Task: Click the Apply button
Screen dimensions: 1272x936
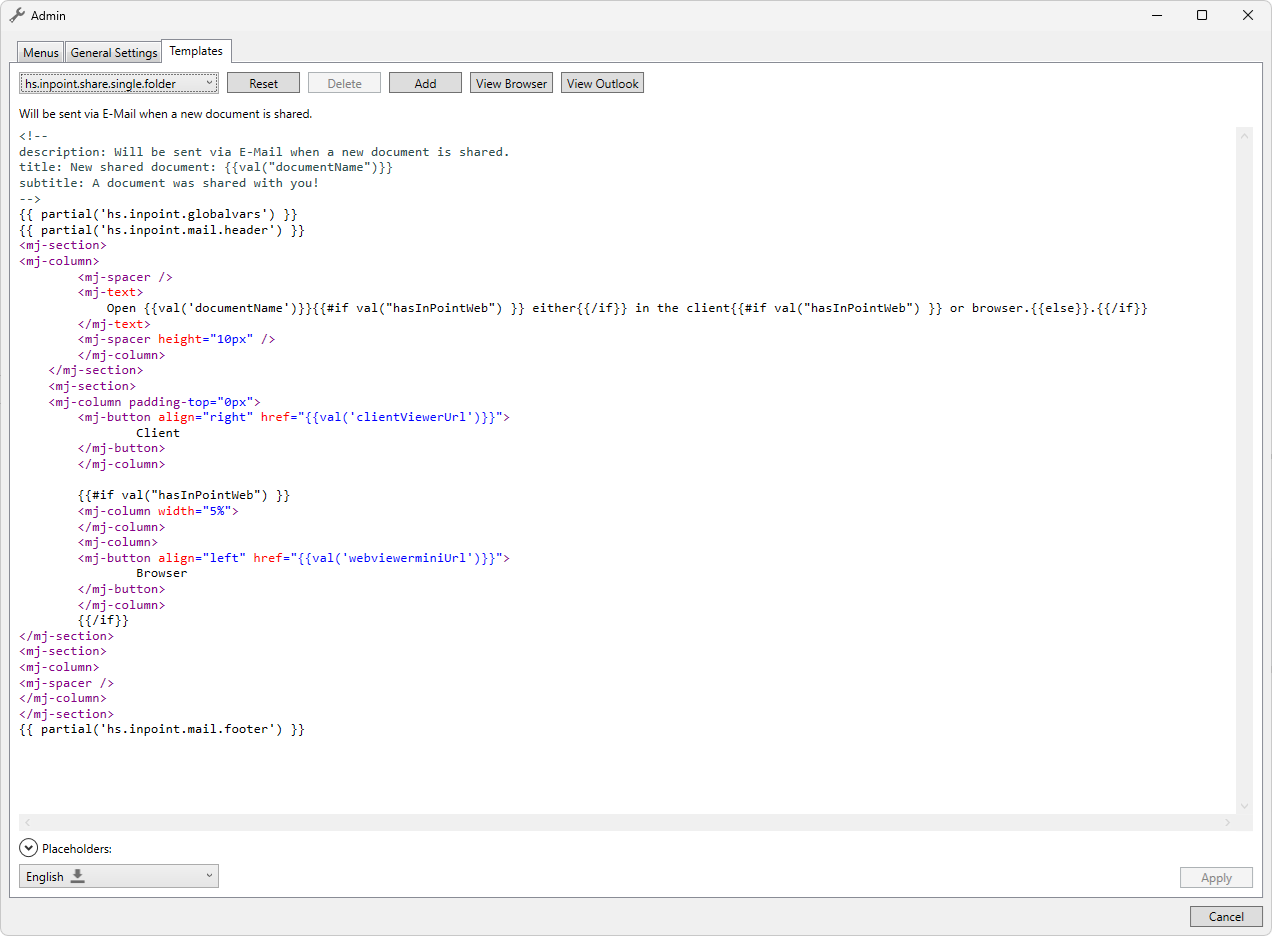Action: click(x=1216, y=878)
